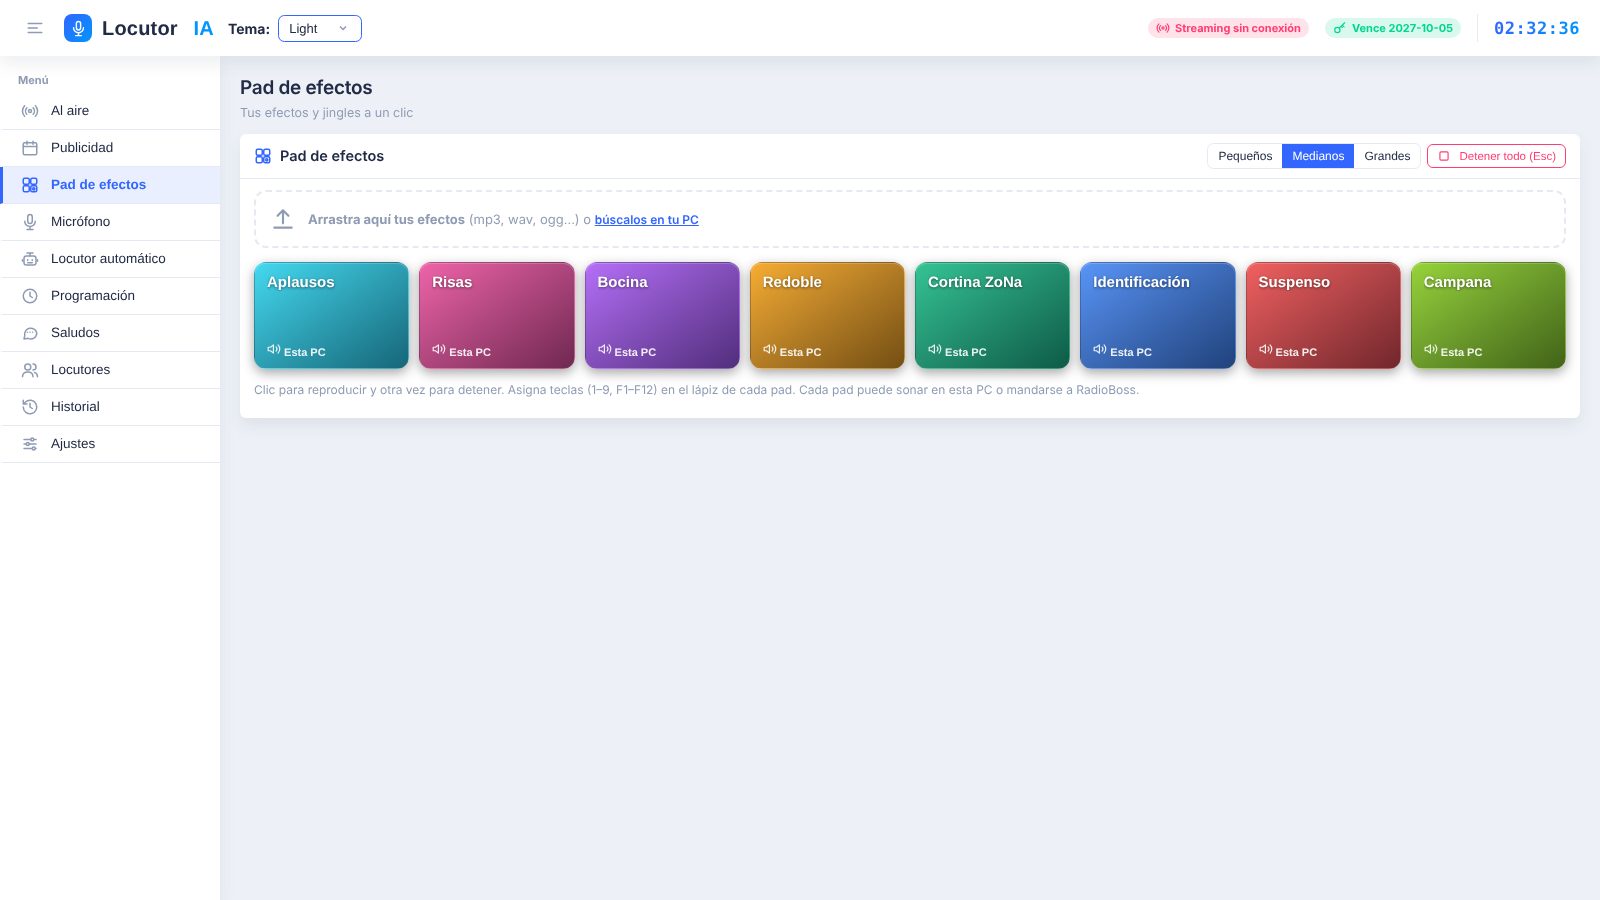
Task: Click the speaker icon on Campana pad
Action: [x=1430, y=350]
